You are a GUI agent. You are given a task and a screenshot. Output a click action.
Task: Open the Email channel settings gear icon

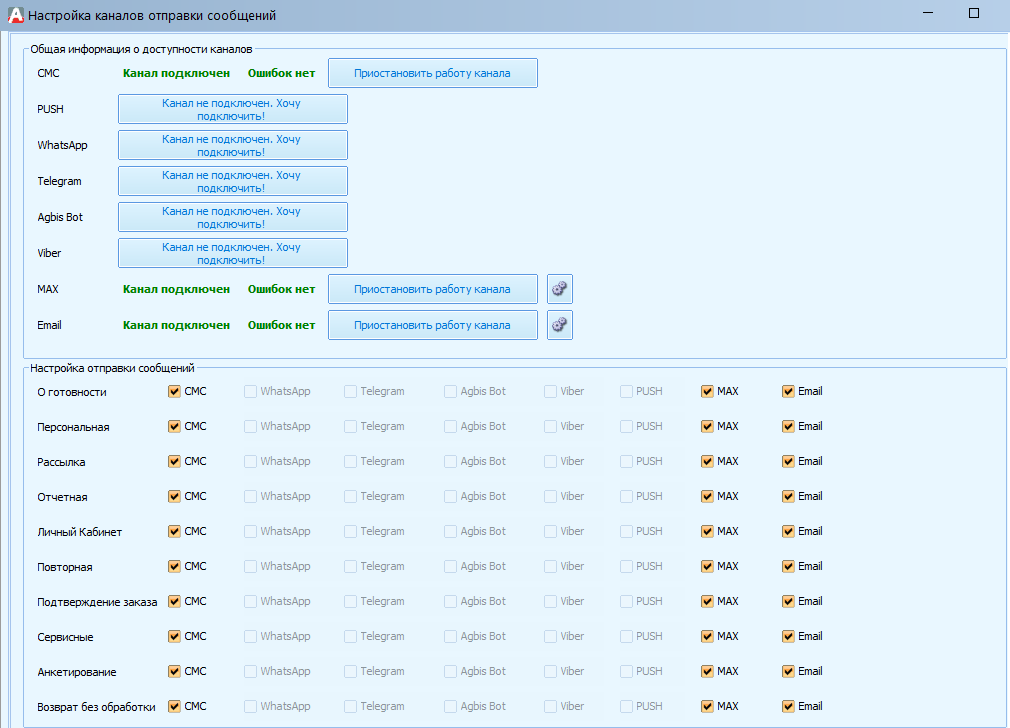click(x=560, y=325)
